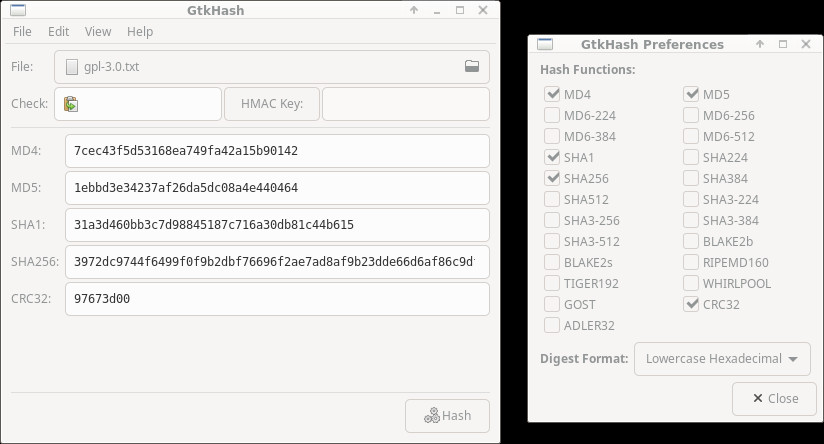Screen dimensions: 824x444
Task: Click the keep-above arrow in Preferences title bar
Action: pos(760,44)
